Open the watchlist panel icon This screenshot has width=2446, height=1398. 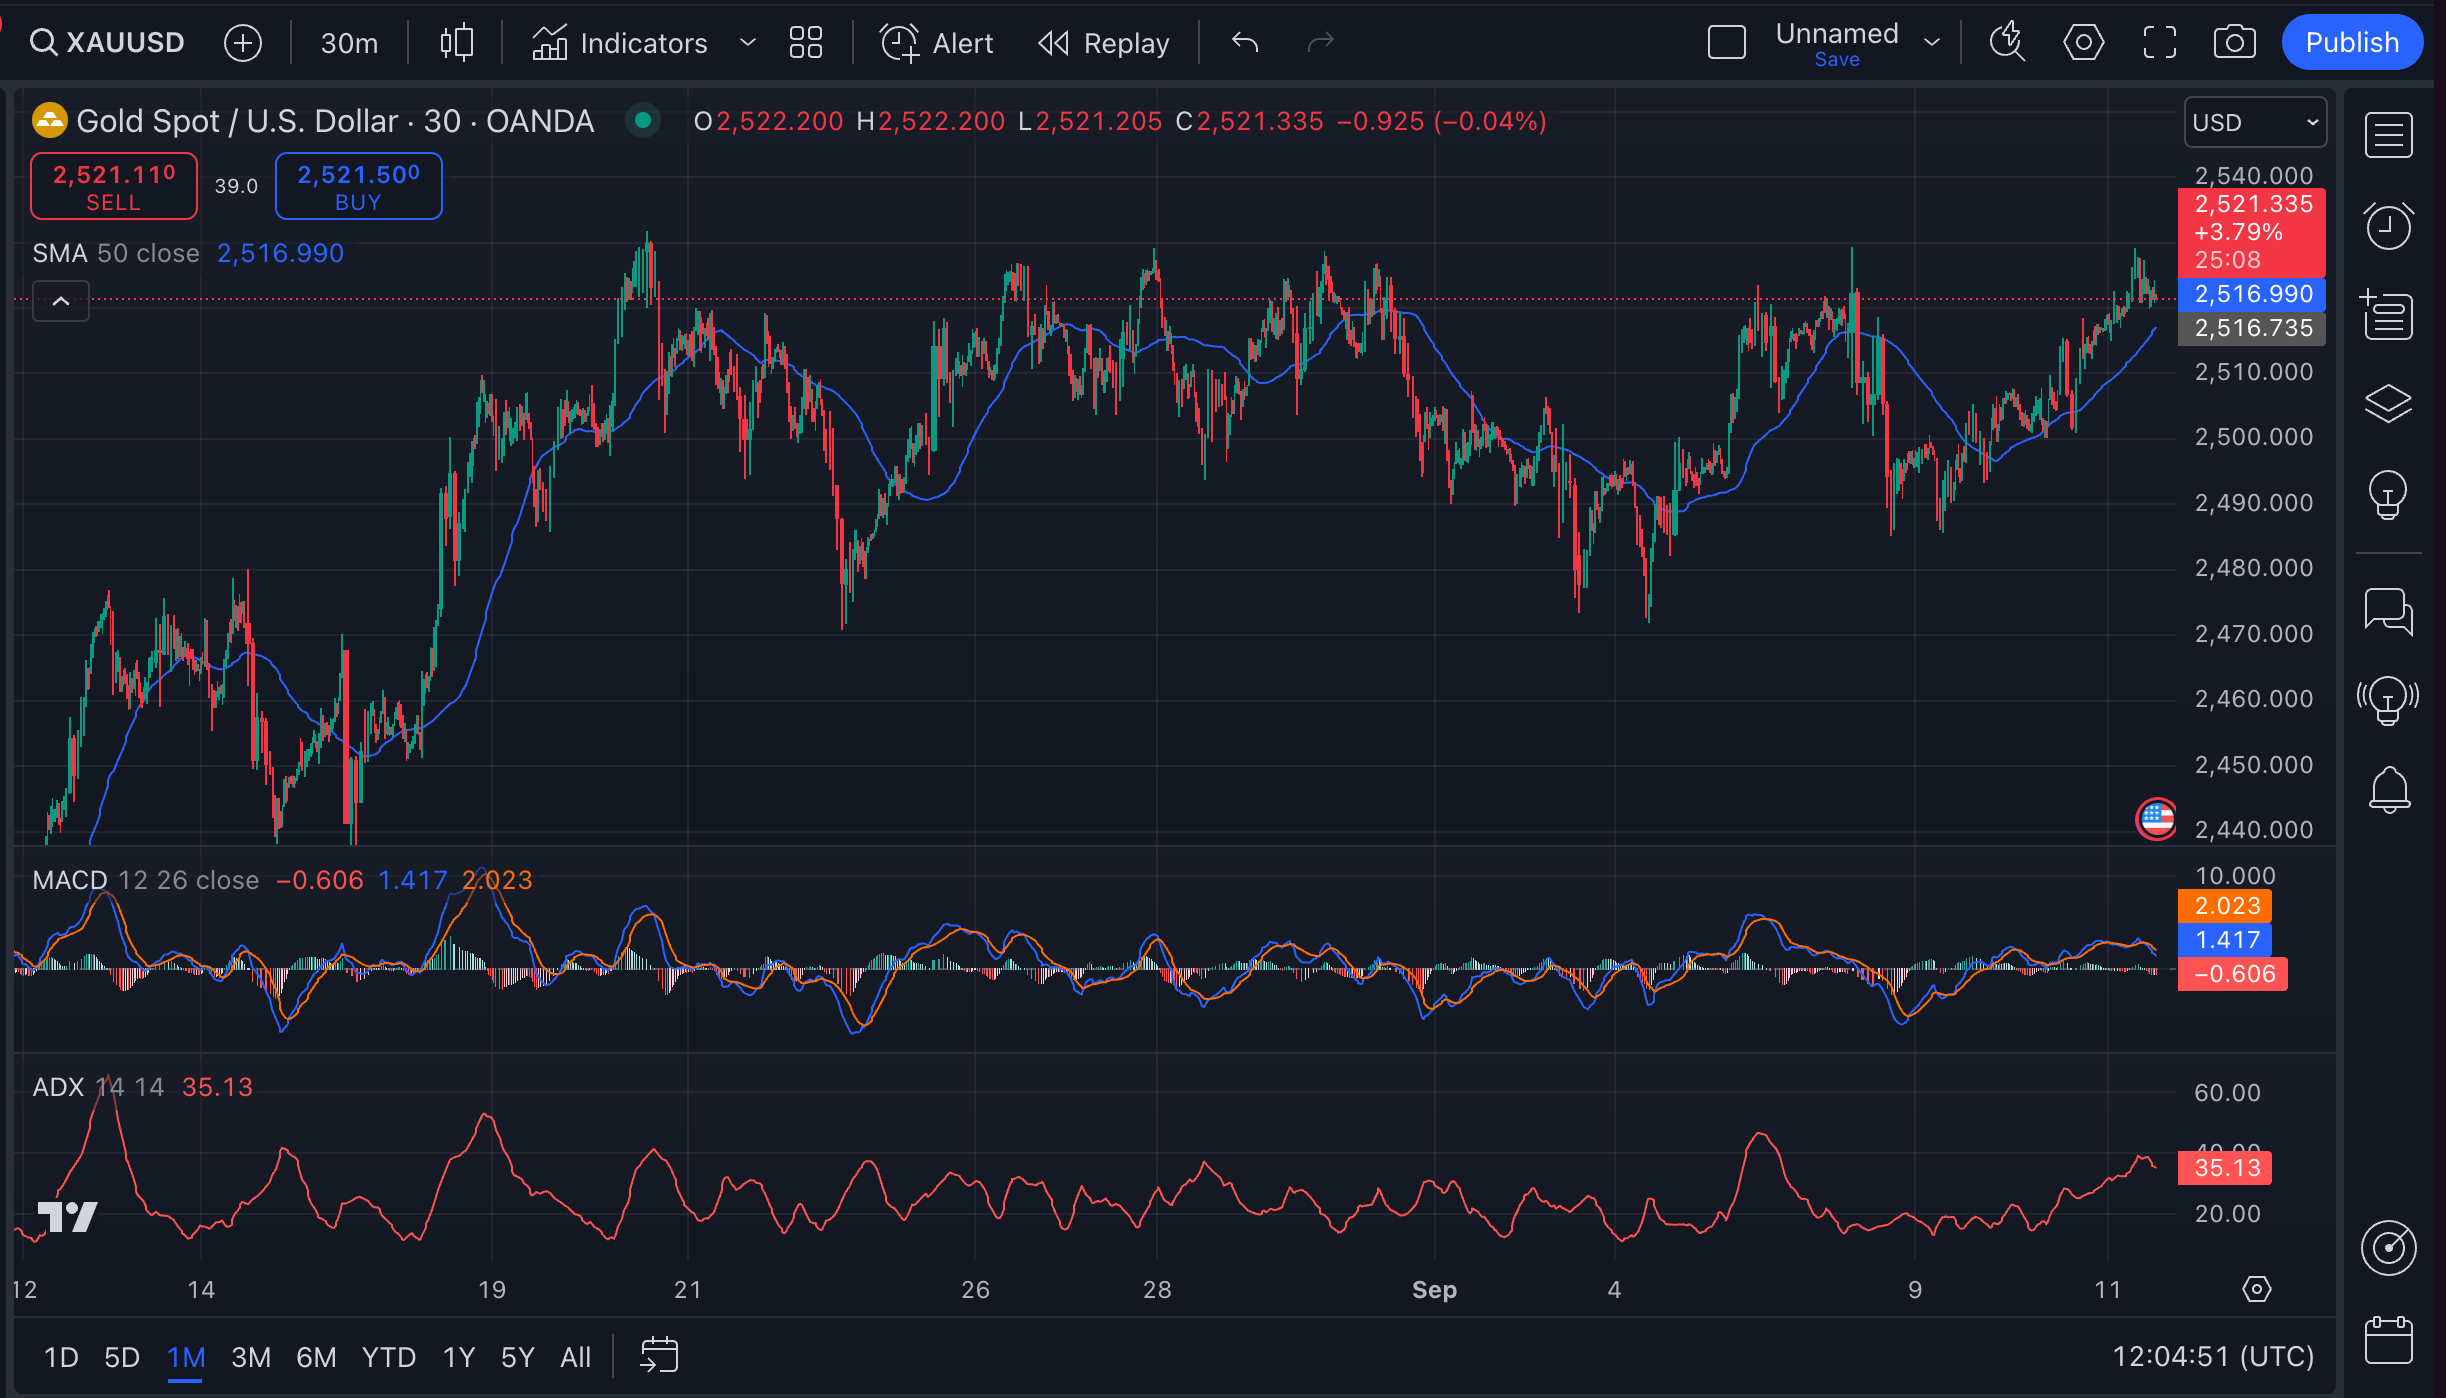tap(2388, 136)
